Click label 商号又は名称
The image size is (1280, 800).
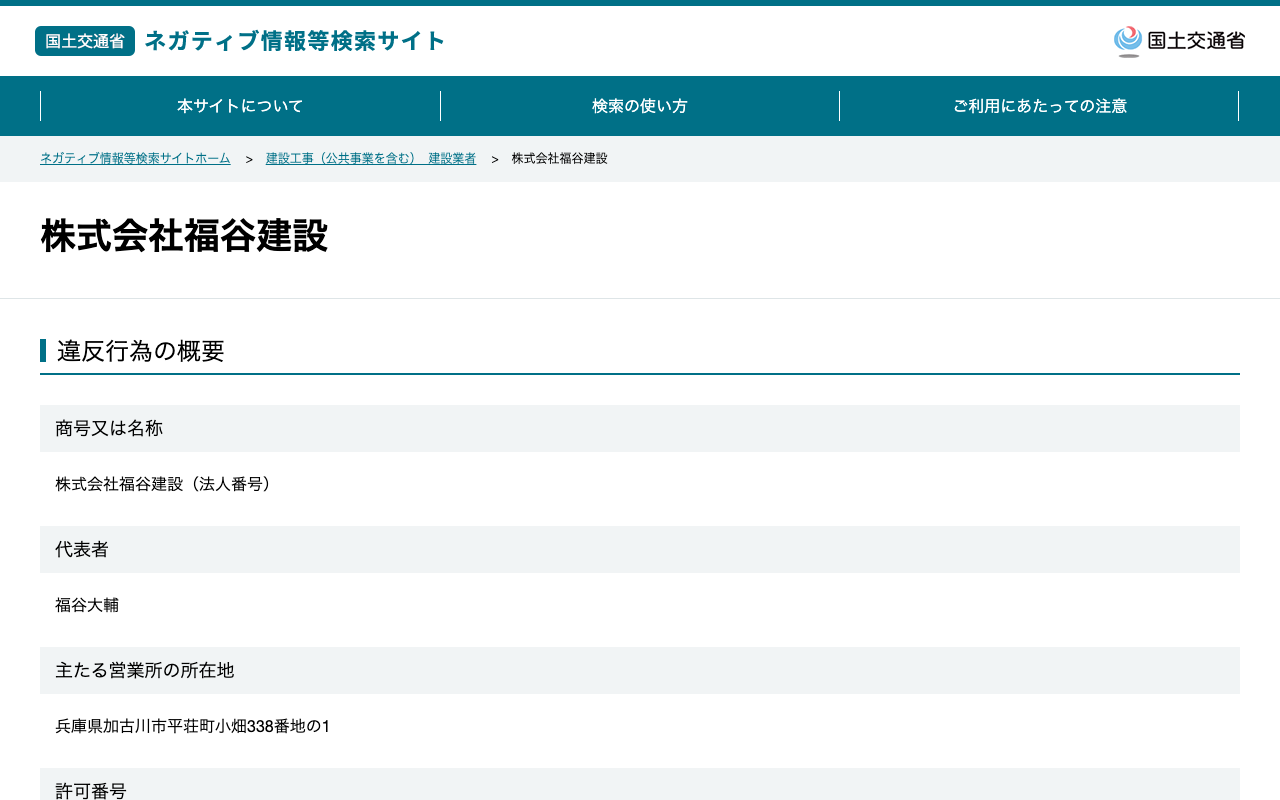[109, 428]
